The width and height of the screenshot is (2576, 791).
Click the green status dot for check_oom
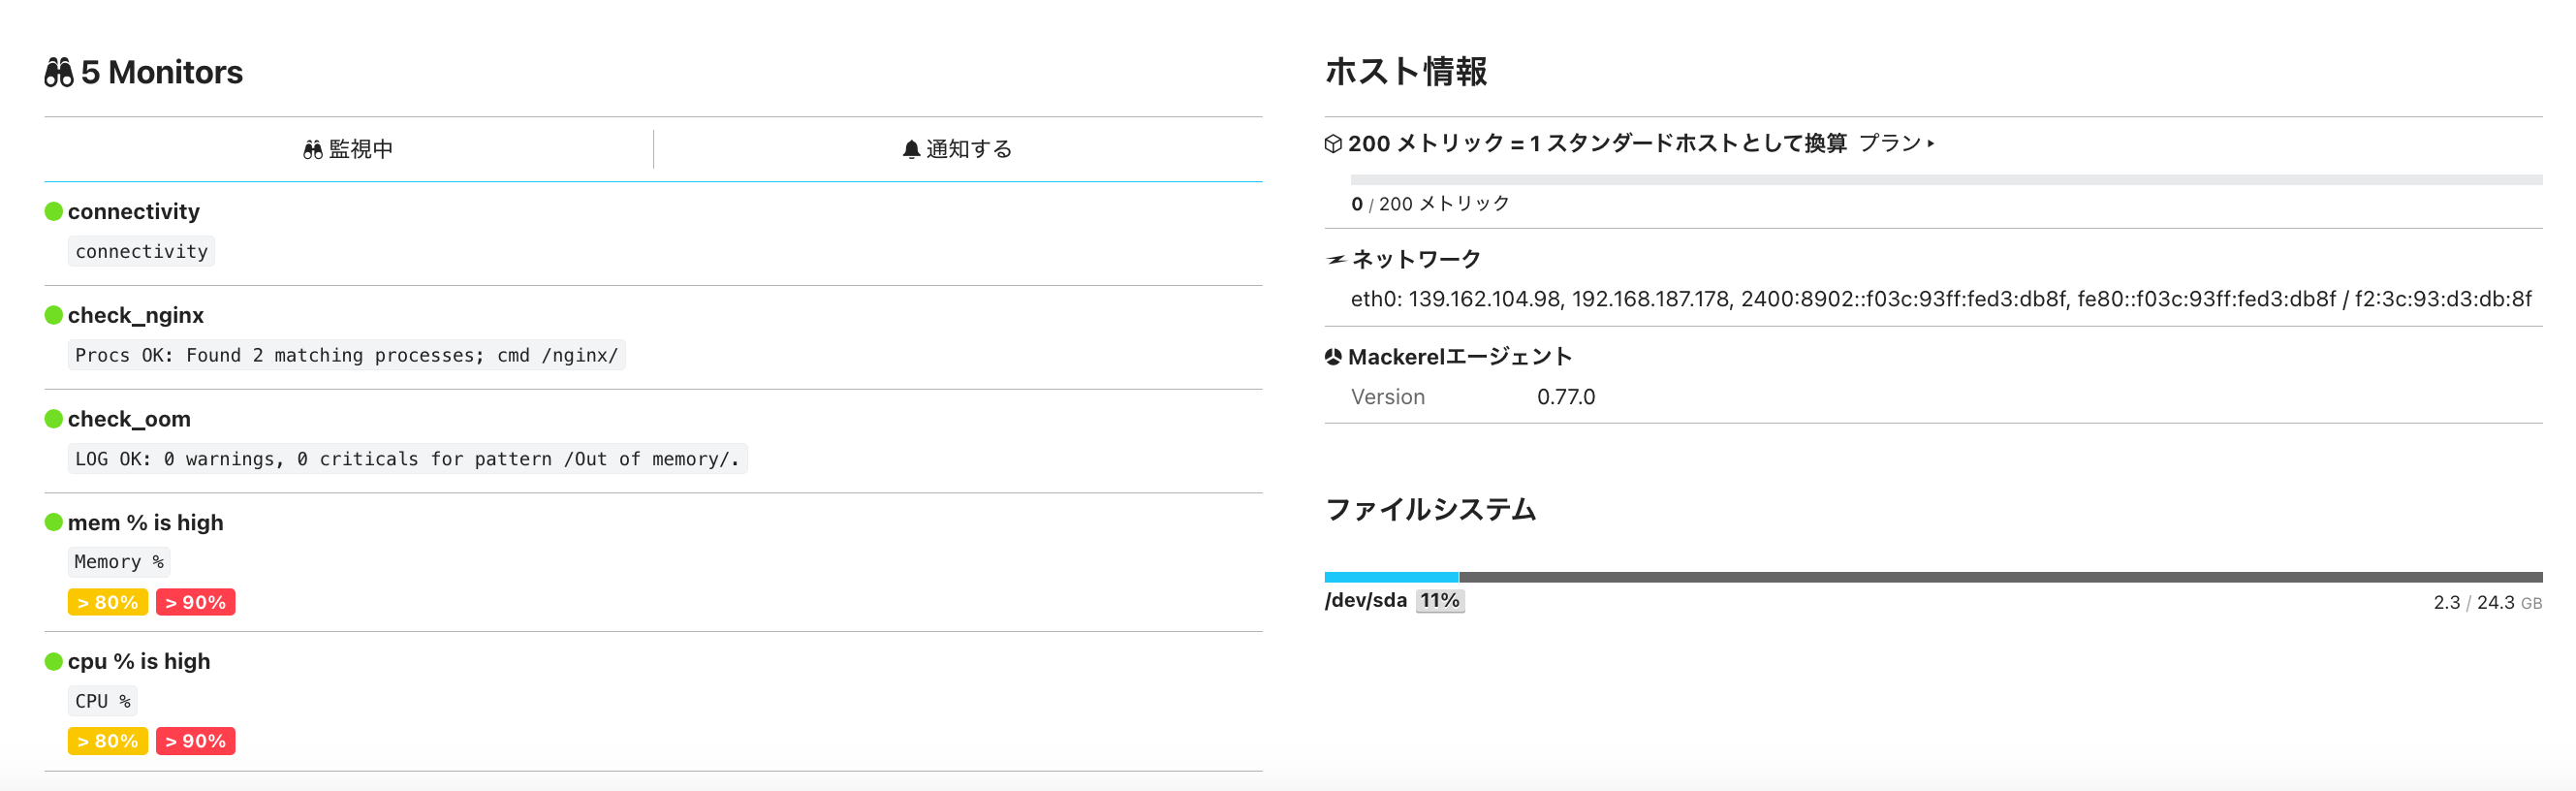[54, 419]
